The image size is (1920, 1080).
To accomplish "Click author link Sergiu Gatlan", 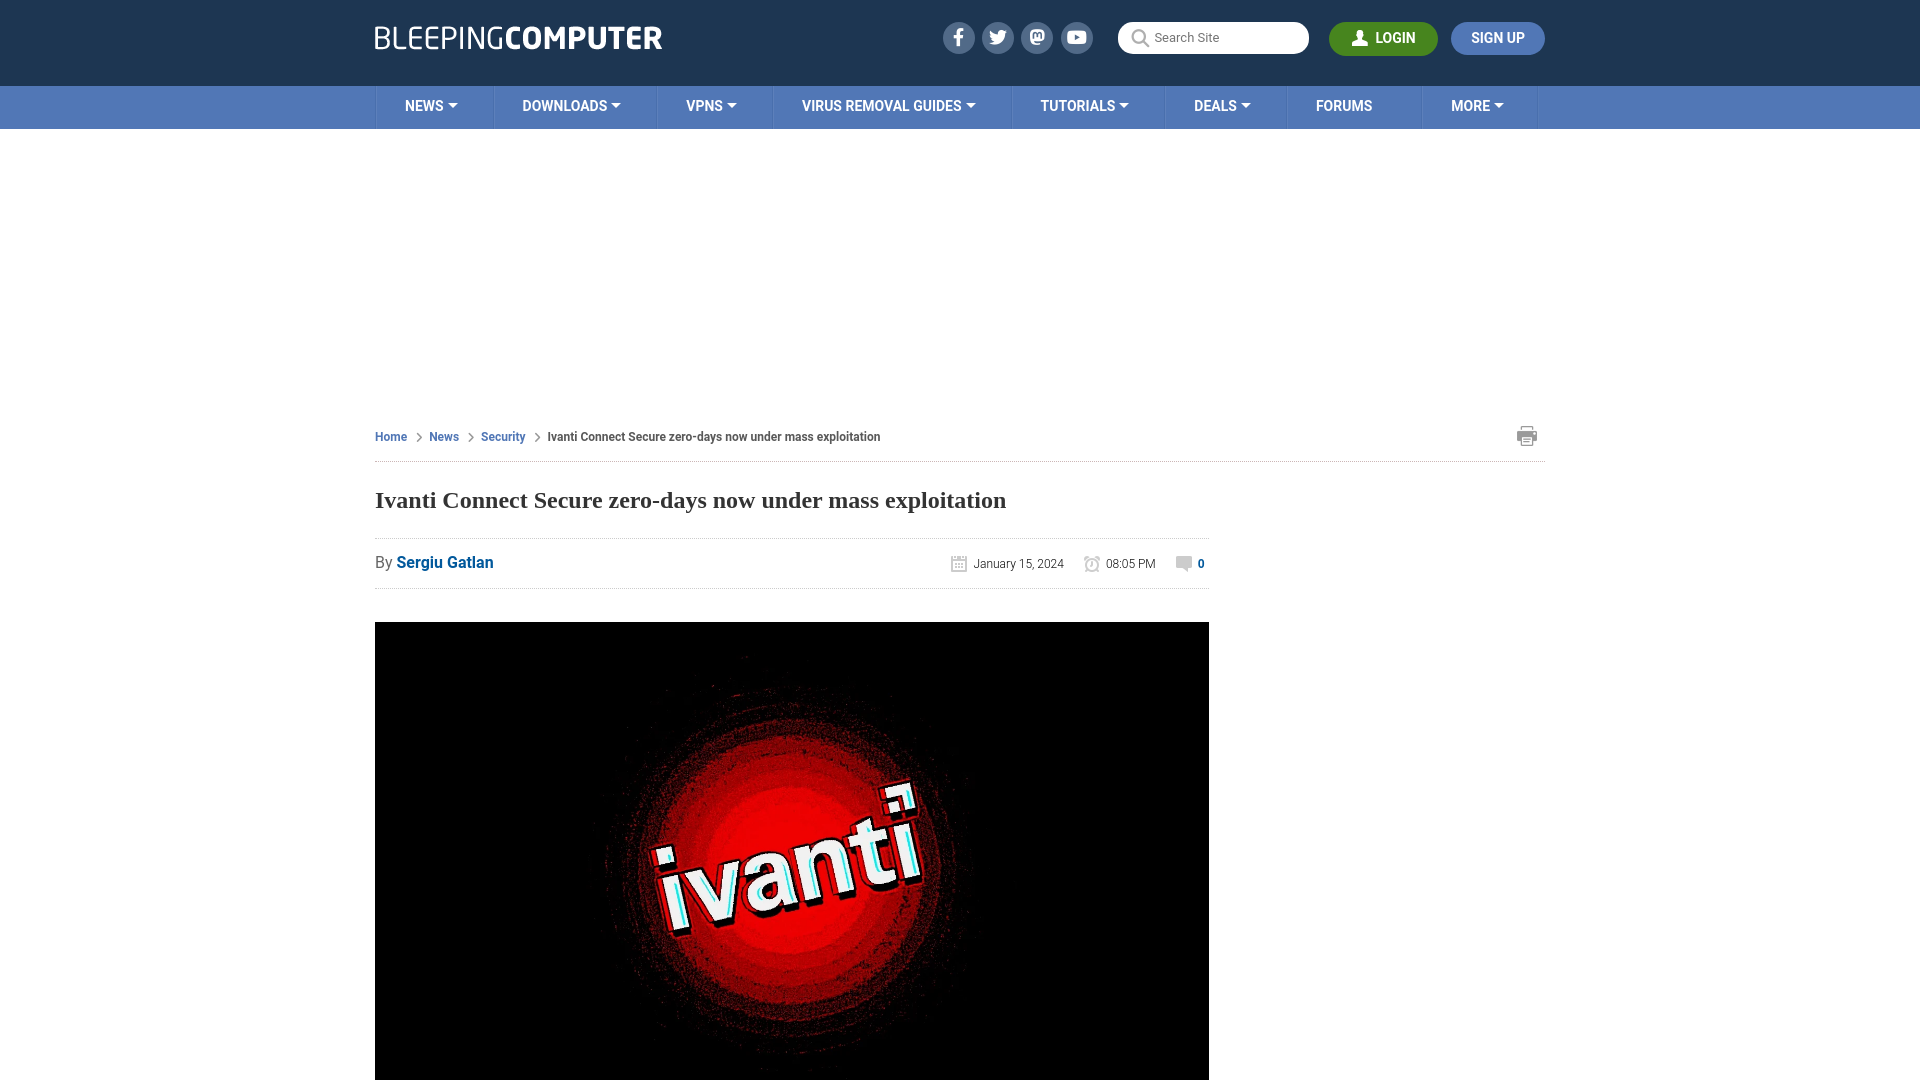I will [444, 563].
